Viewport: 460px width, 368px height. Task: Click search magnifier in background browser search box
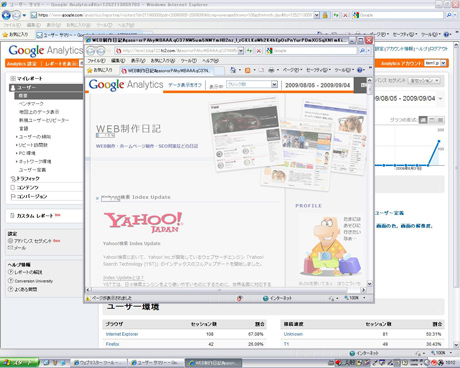tap(449, 15)
